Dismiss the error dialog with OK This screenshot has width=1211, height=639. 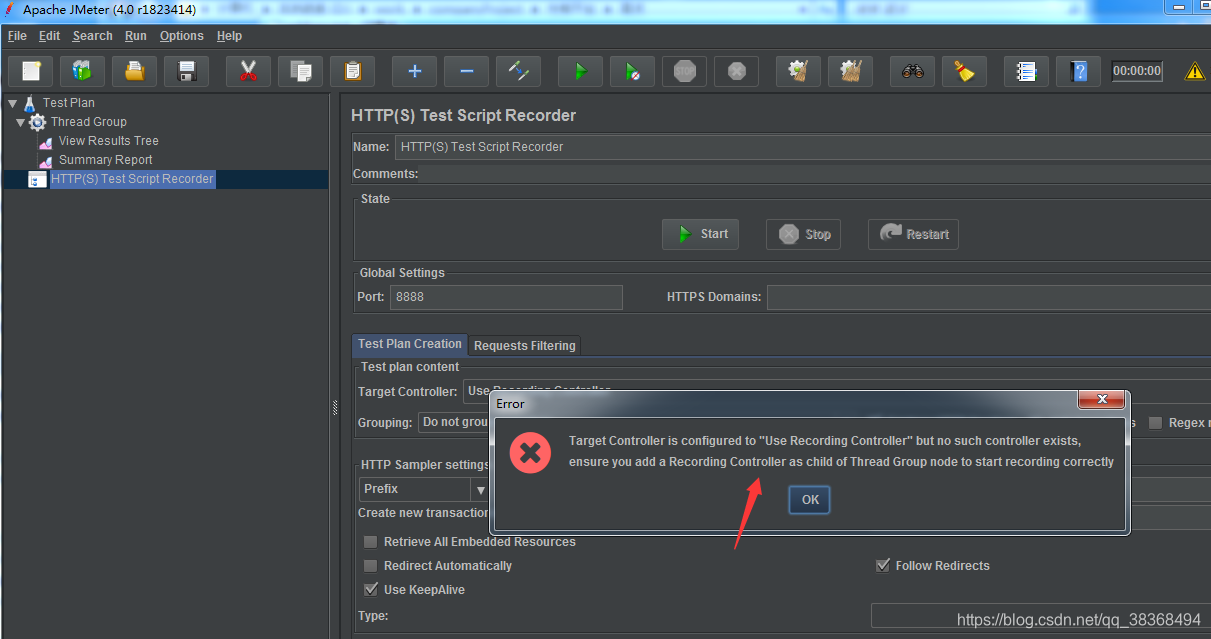coord(808,499)
